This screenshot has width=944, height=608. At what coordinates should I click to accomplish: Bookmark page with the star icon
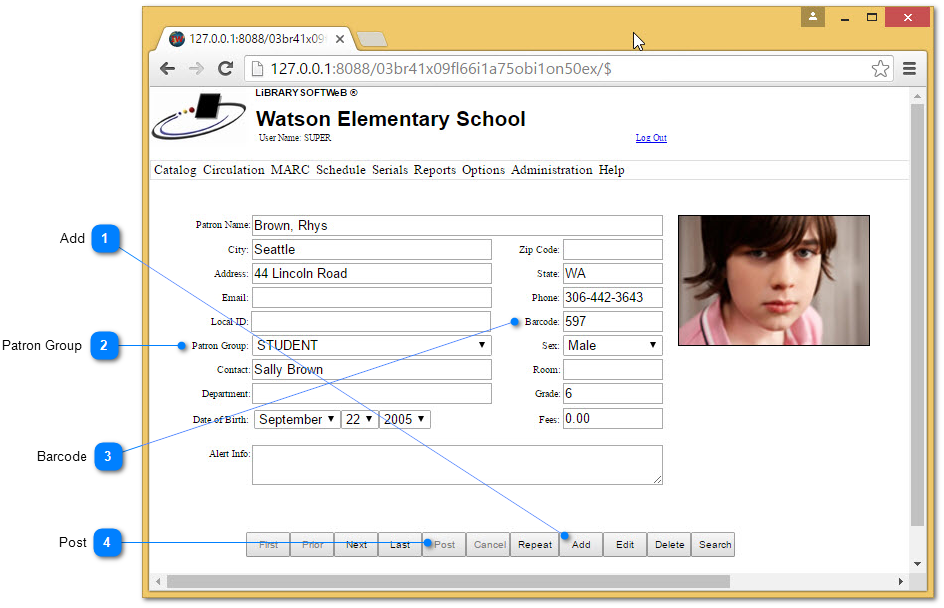coord(880,69)
